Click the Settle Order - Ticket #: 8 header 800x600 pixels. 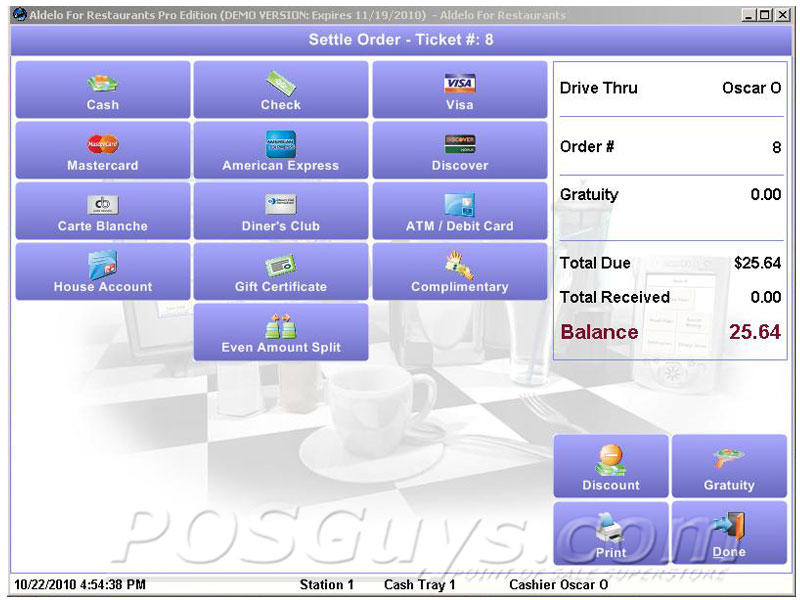coord(401,40)
